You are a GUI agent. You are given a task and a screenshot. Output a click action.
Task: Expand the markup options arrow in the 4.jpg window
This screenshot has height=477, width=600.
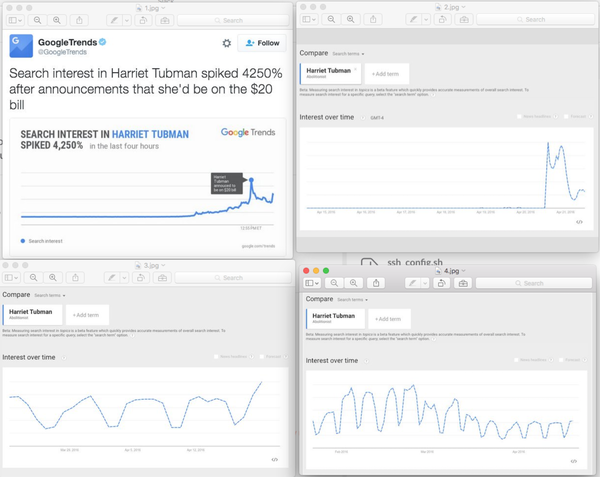pyautogui.click(x=425, y=283)
